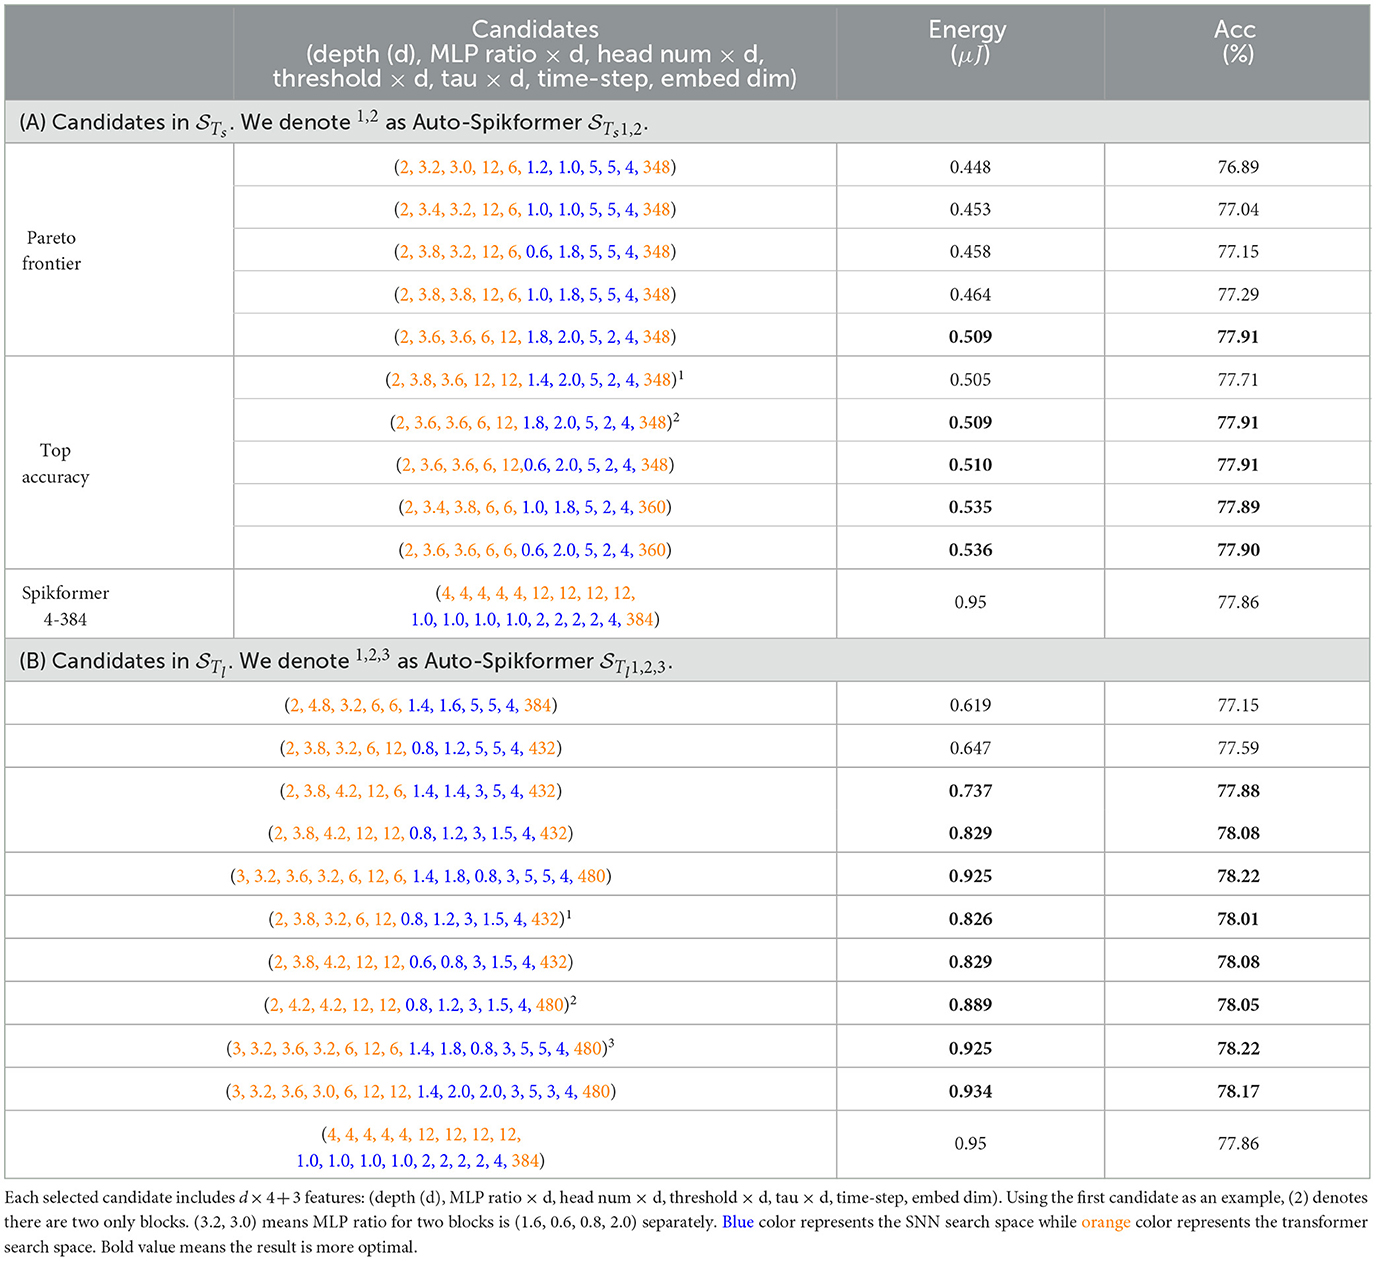Click the bold accuracy value 77.90
The height and width of the screenshot is (1261, 1377).
[1238, 550]
